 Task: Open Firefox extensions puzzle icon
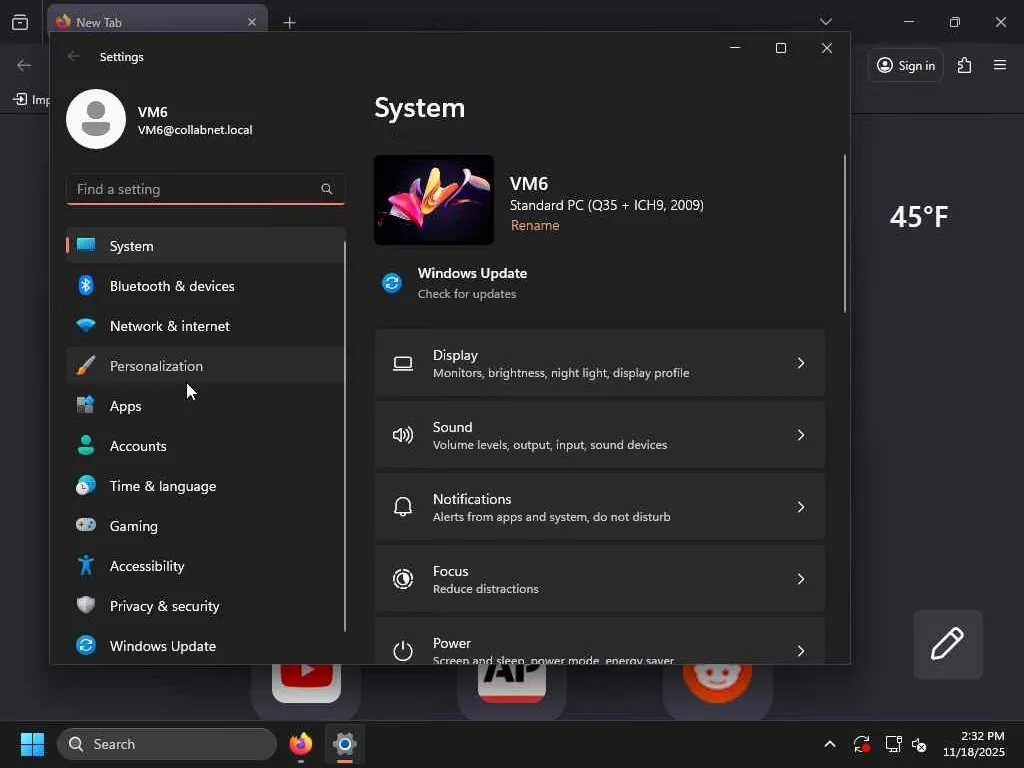pyautogui.click(x=965, y=65)
